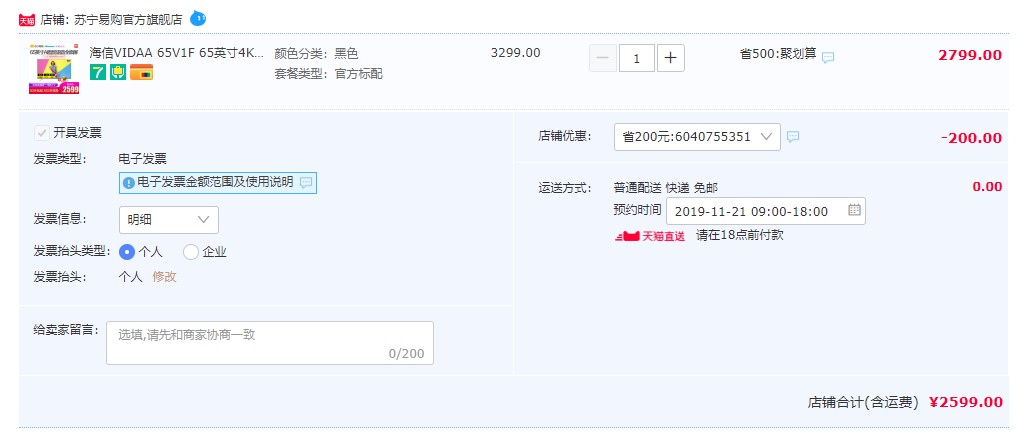The image size is (1025, 435).
Task: Click the bubble icon in the e-invoice notice
Action: point(305,183)
